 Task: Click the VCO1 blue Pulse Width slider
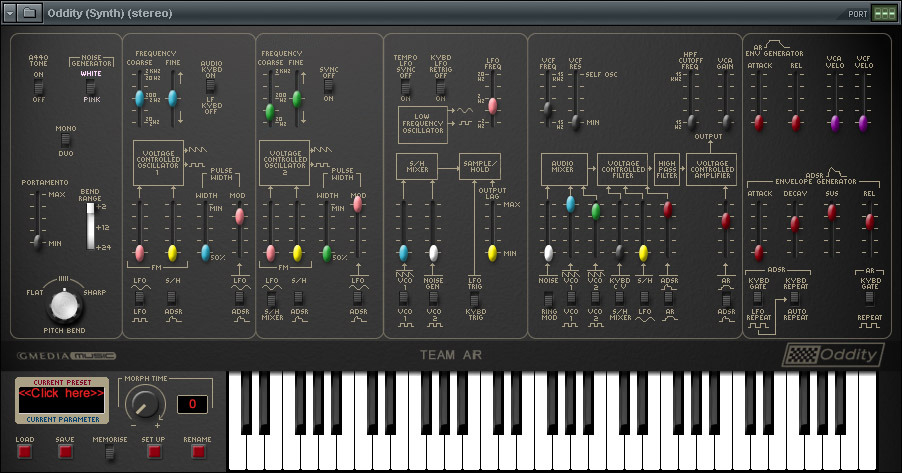click(x=205, y=253)
